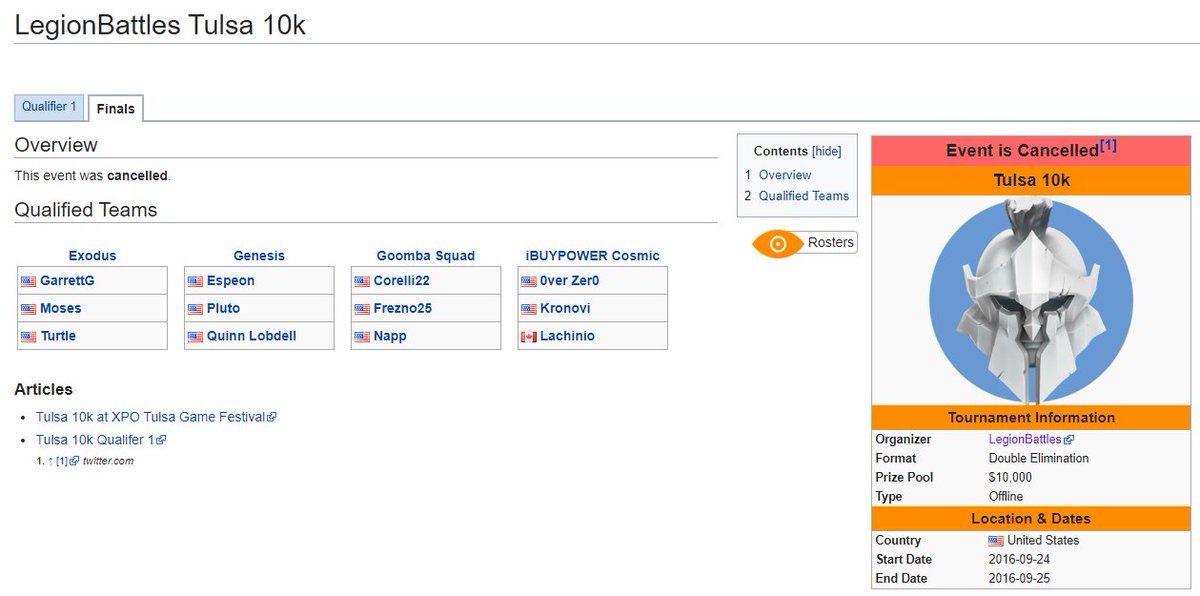
Task: Open player 0ver Zer0's page
Action: click(570, 281)
